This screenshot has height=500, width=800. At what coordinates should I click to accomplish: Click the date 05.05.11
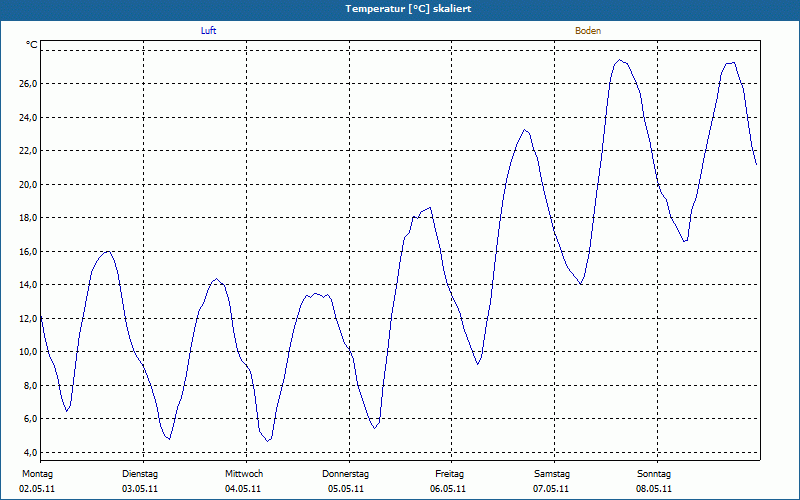pyautogui.click(x=346, y=489)
